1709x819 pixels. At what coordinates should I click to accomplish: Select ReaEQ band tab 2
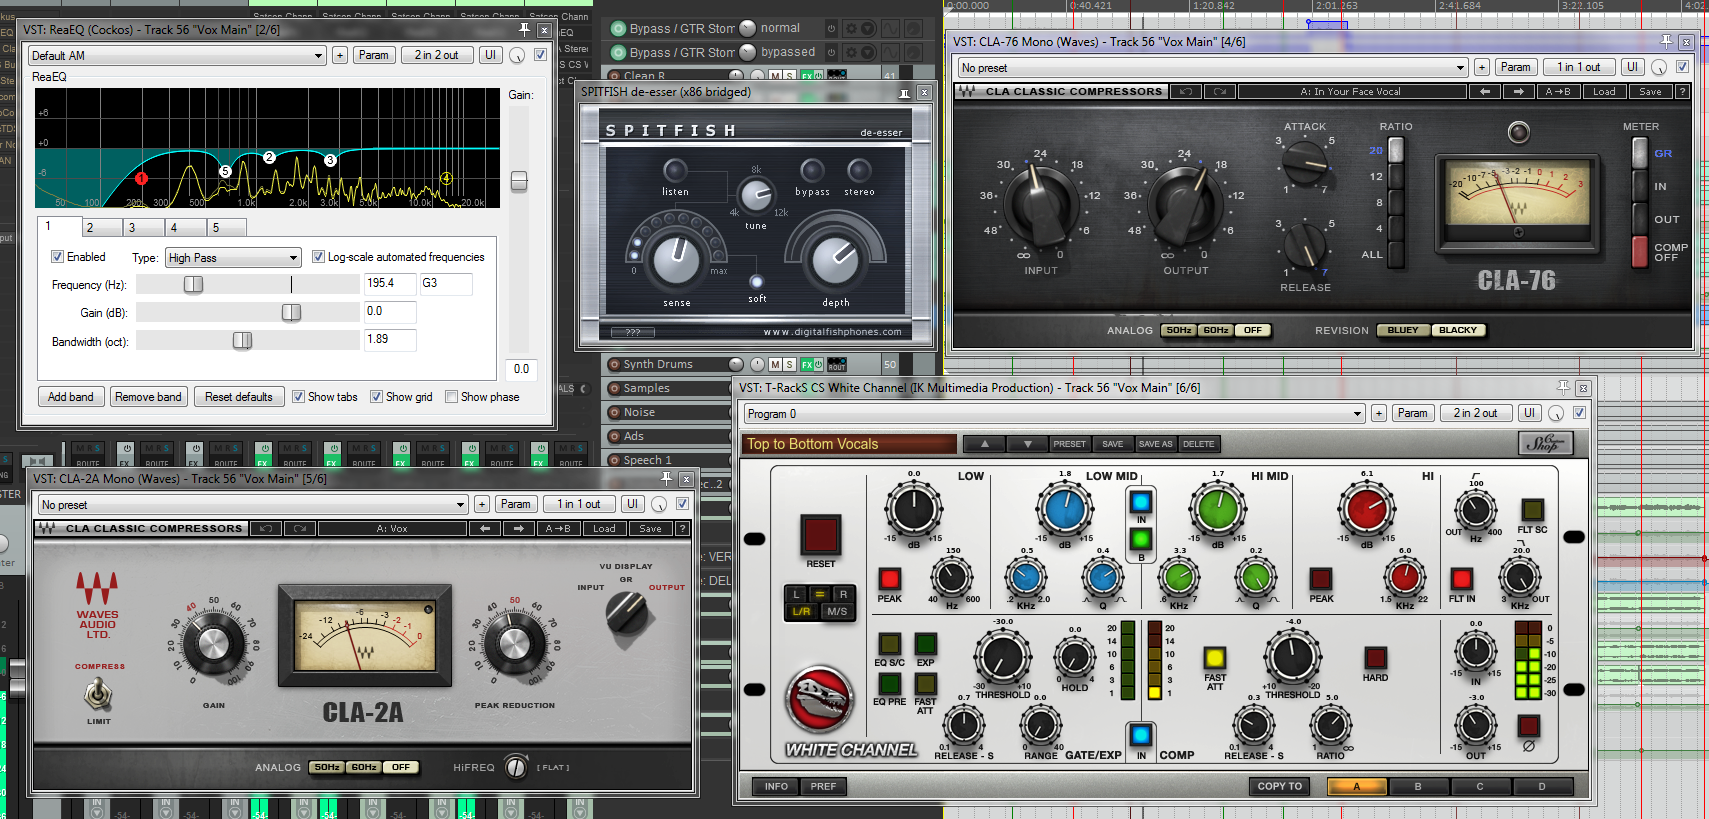(101, 228)
